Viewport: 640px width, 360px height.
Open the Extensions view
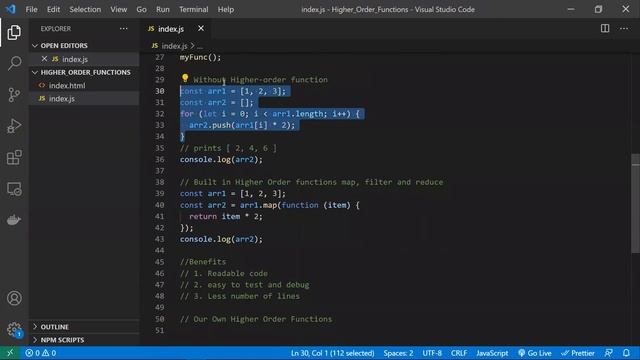14,157
